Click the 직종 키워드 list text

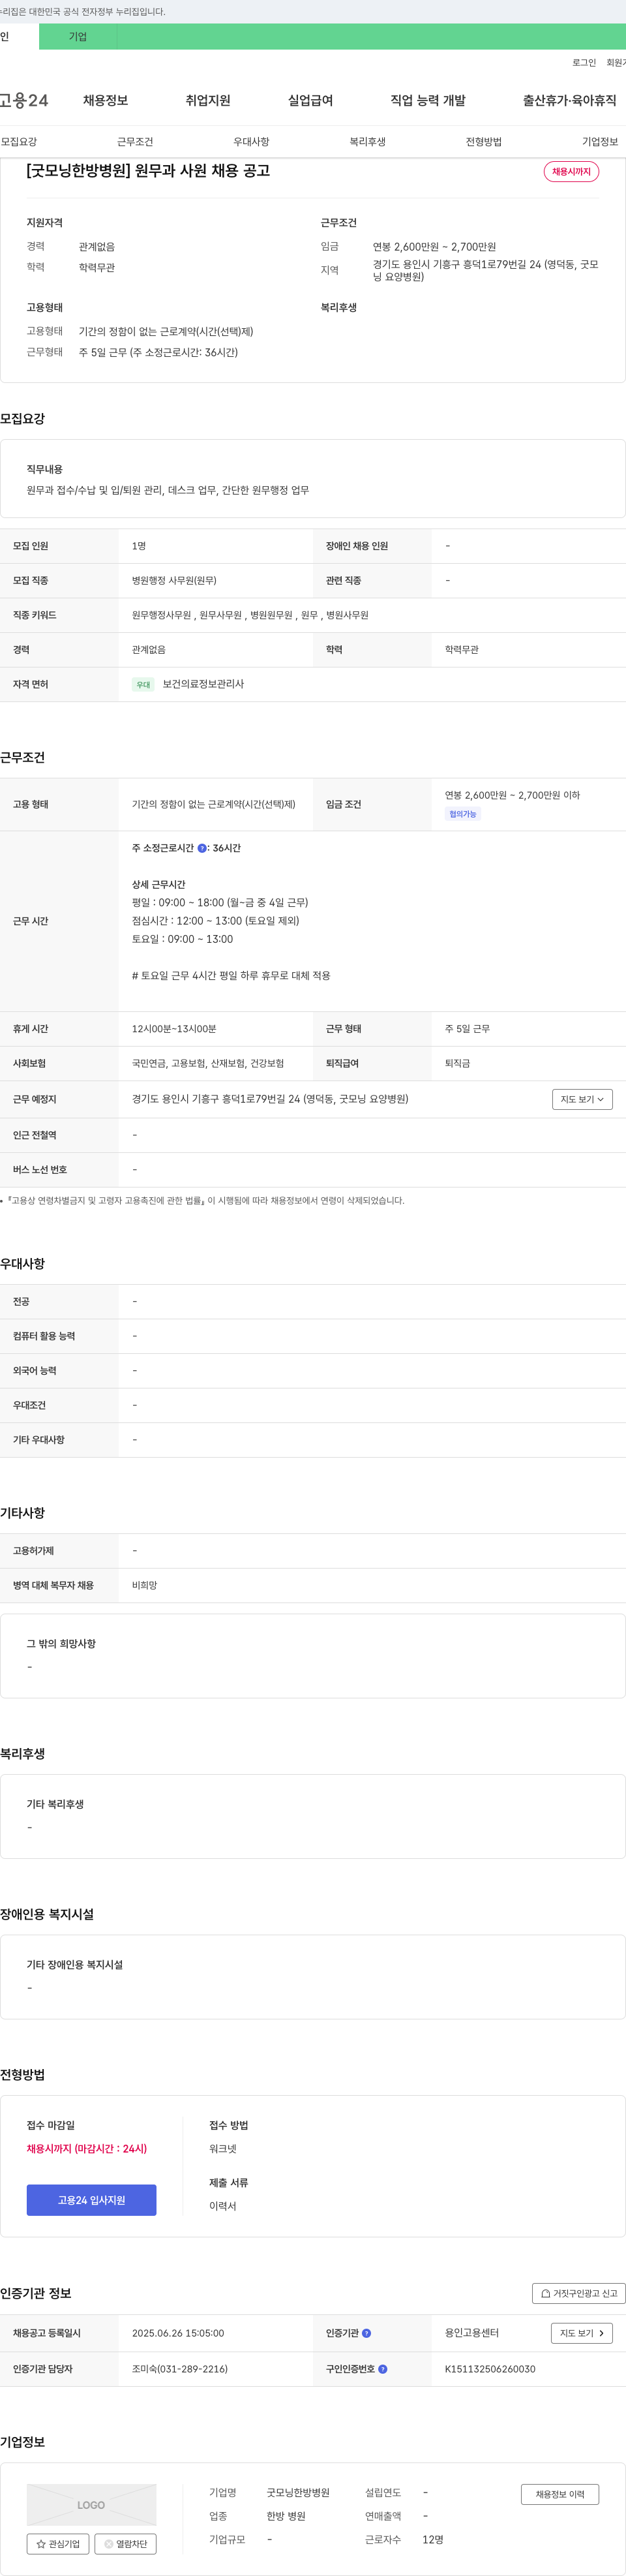click(x=250, y=615)
